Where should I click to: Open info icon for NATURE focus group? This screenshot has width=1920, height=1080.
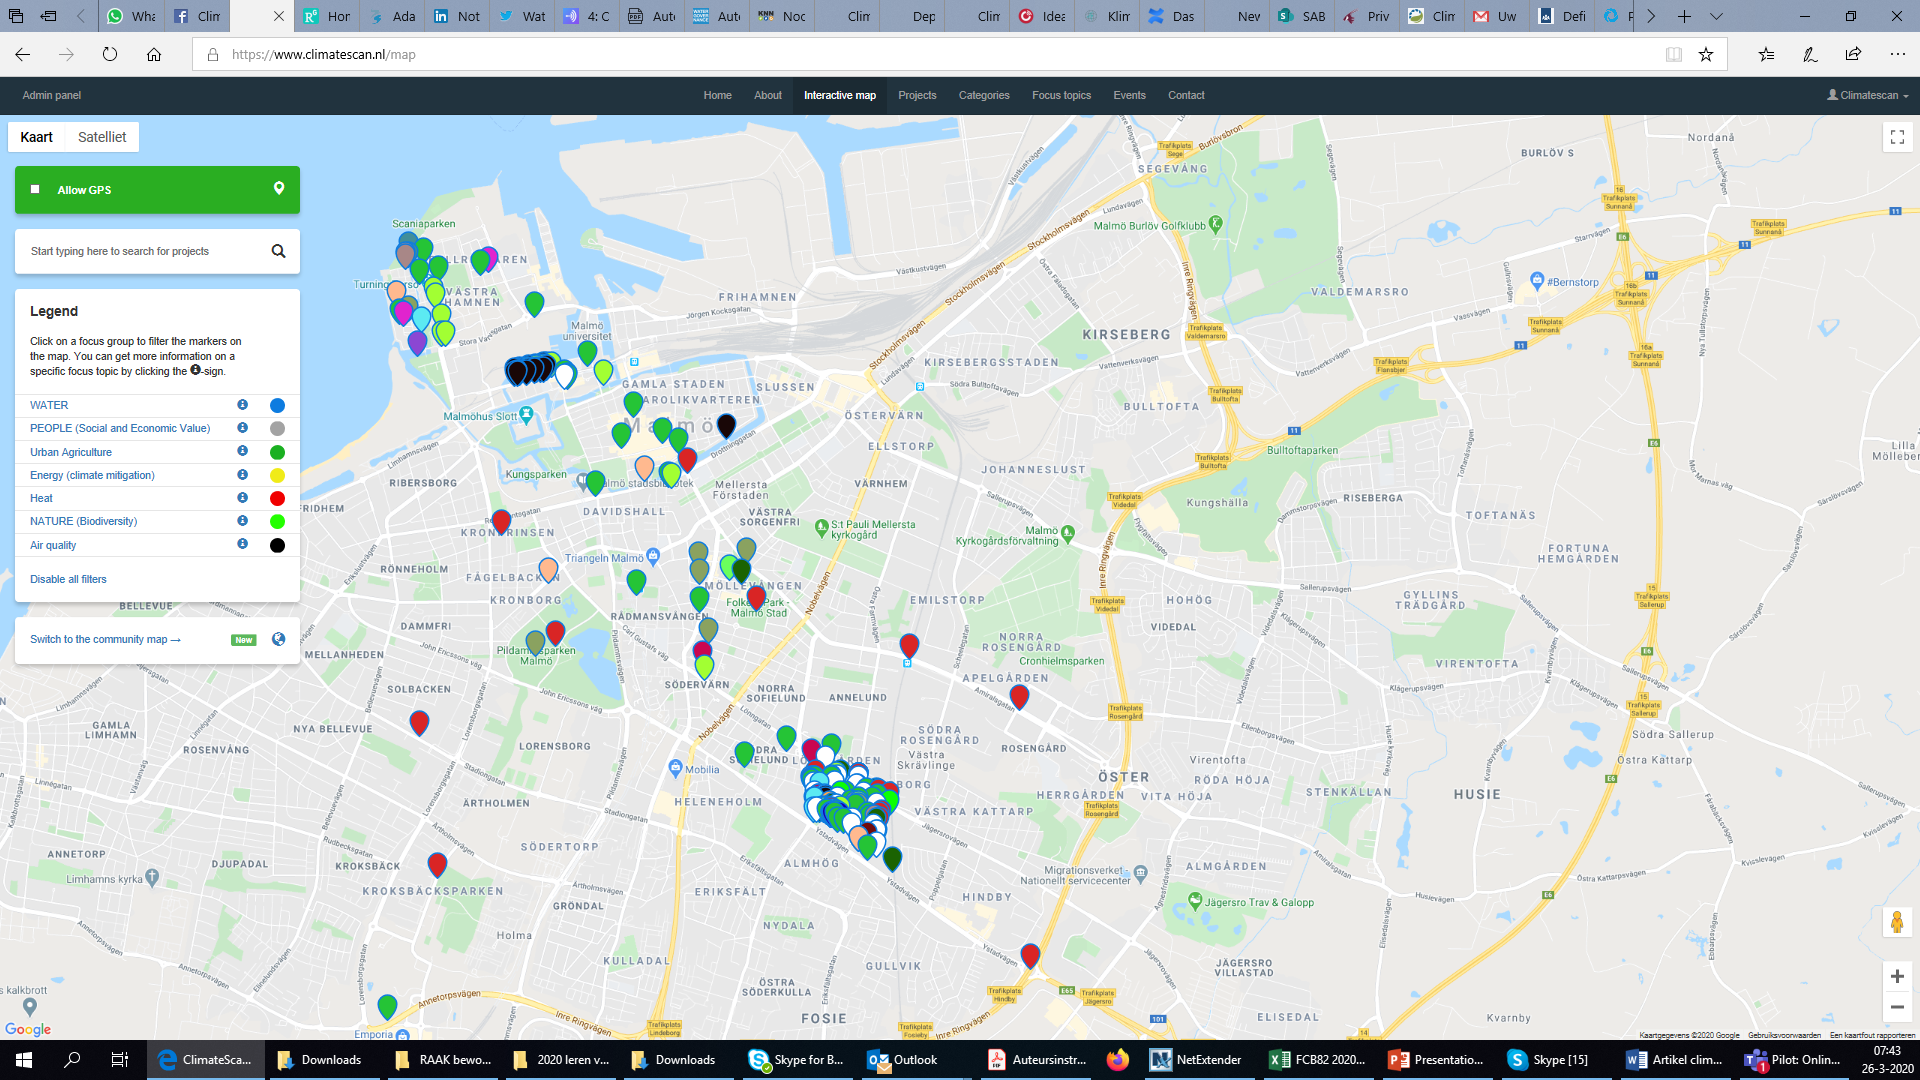coord(242,521)
